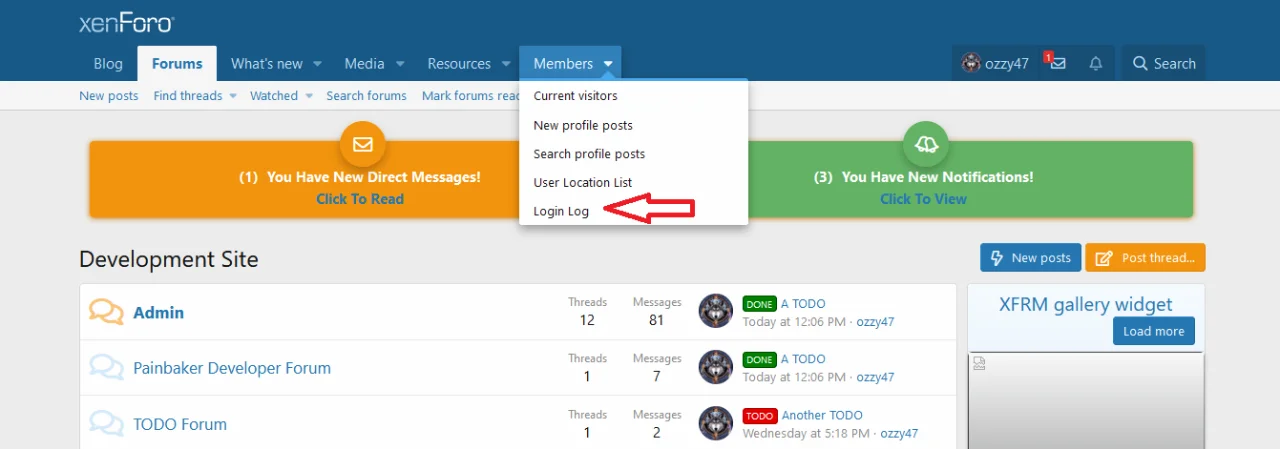Open the Painbaker Developer Forum link
Screen dimensions: 1280x449
[x=232, y=368]
